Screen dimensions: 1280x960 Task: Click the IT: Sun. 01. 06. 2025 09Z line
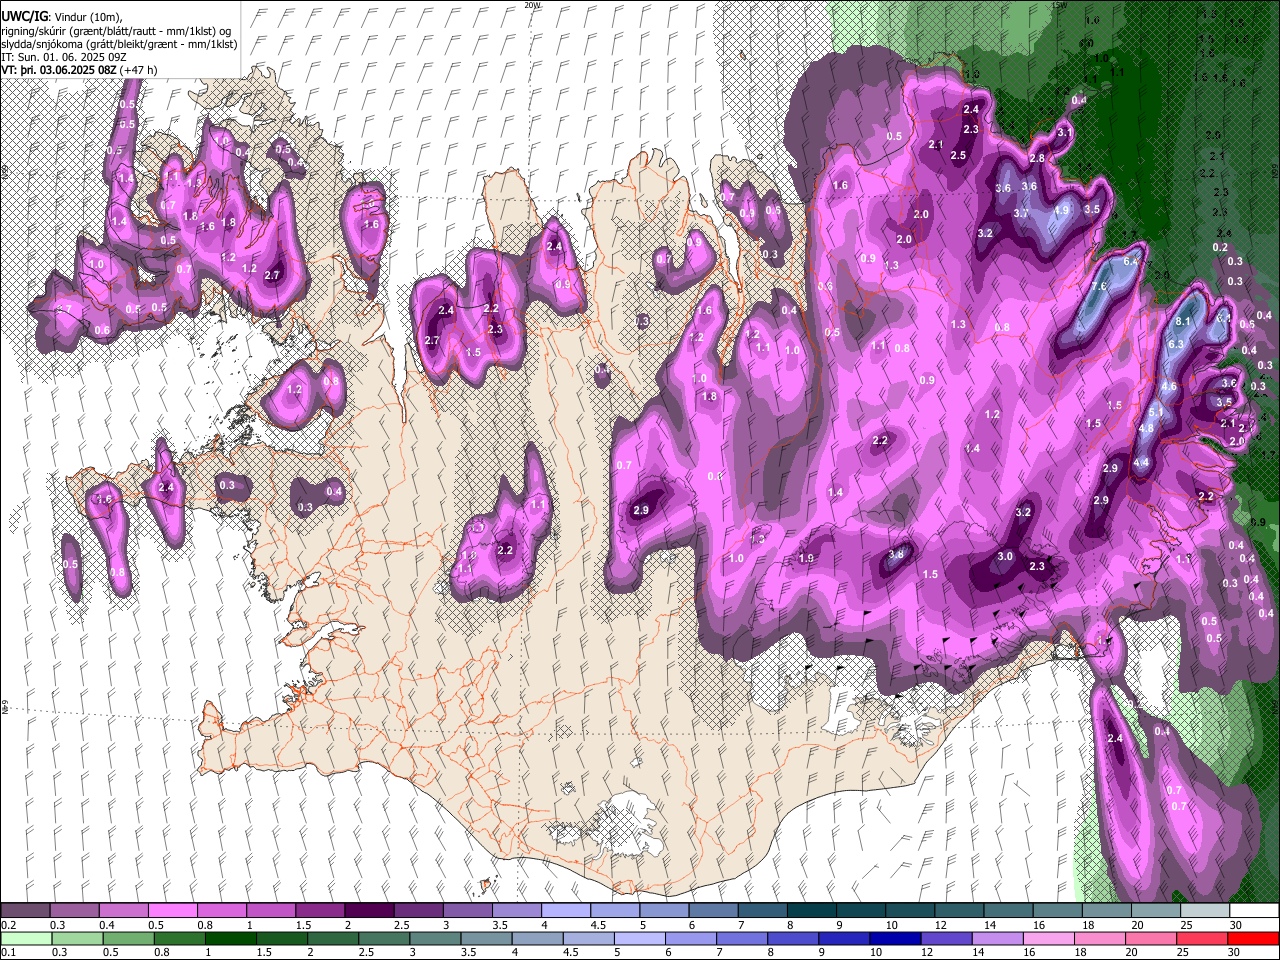click(x=63, y=57)
